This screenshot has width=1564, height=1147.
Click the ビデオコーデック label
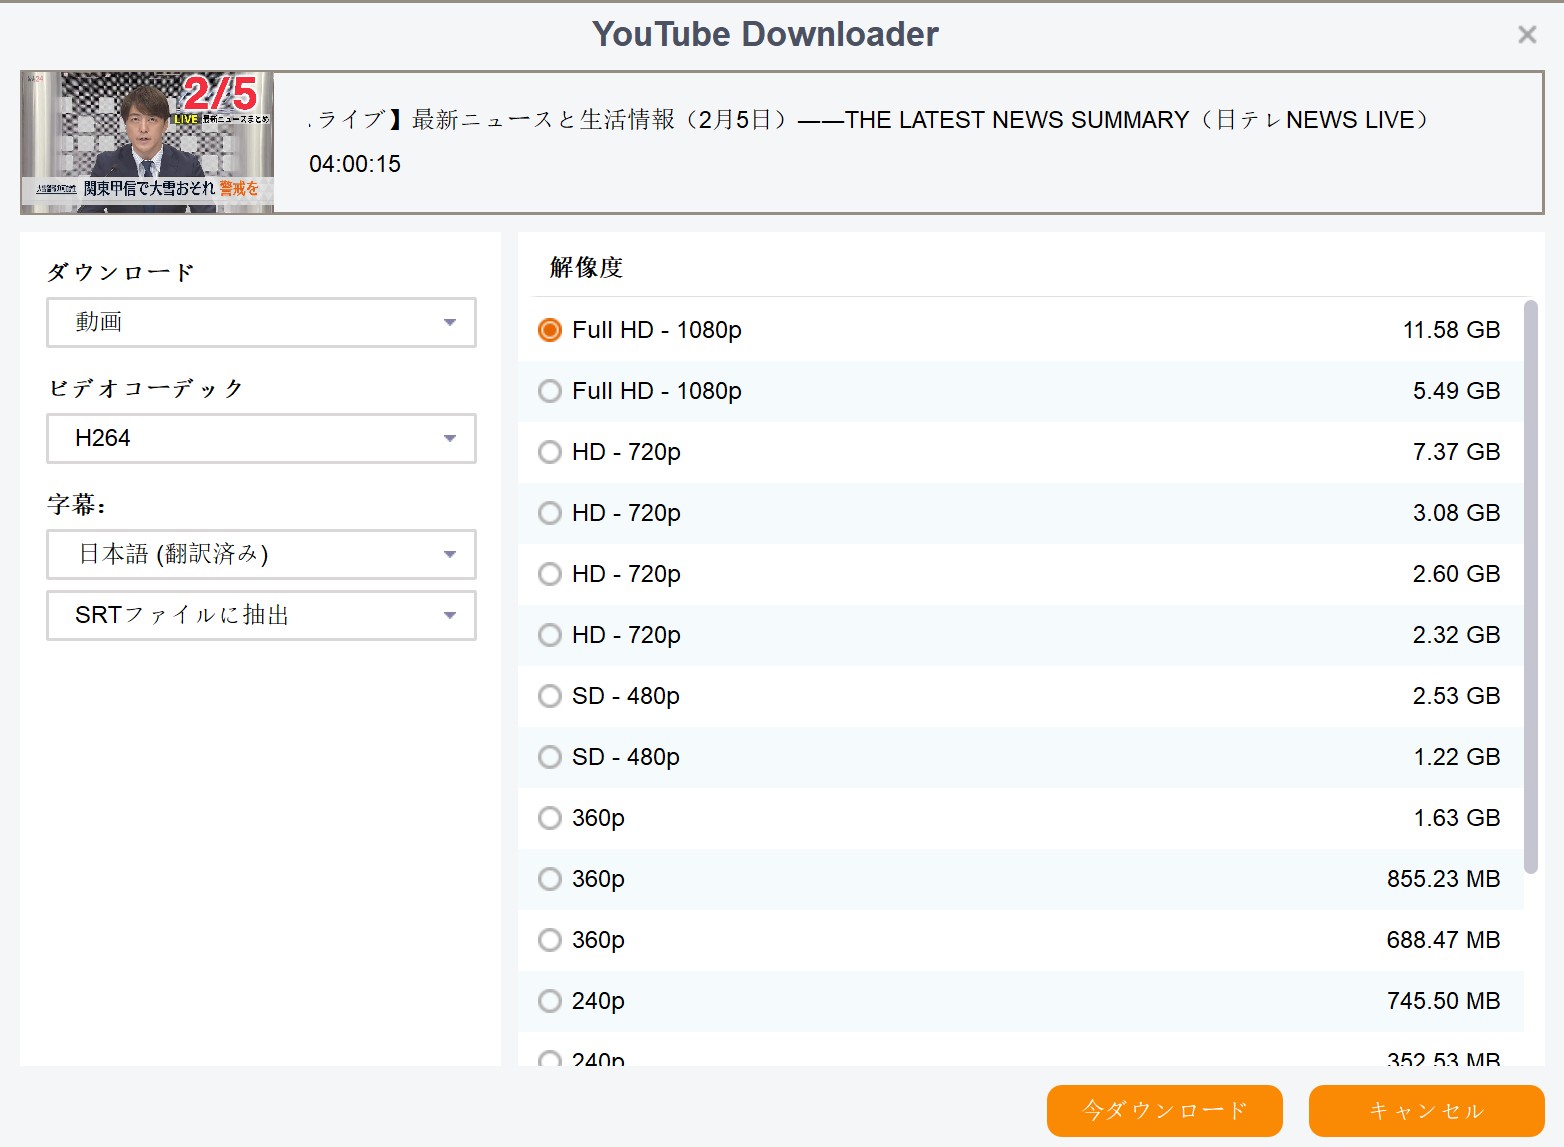click(146, 388)
